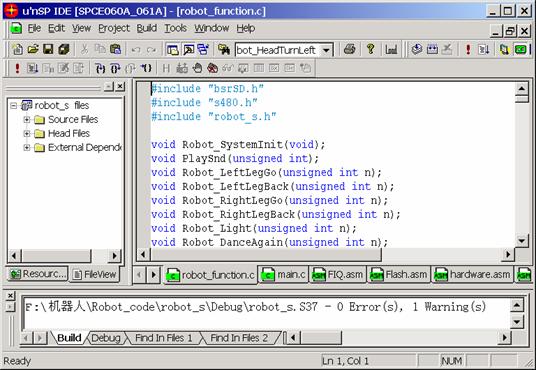The image size is (536, 370).
Task: Open the File menu
Action: tap(34, 28)
